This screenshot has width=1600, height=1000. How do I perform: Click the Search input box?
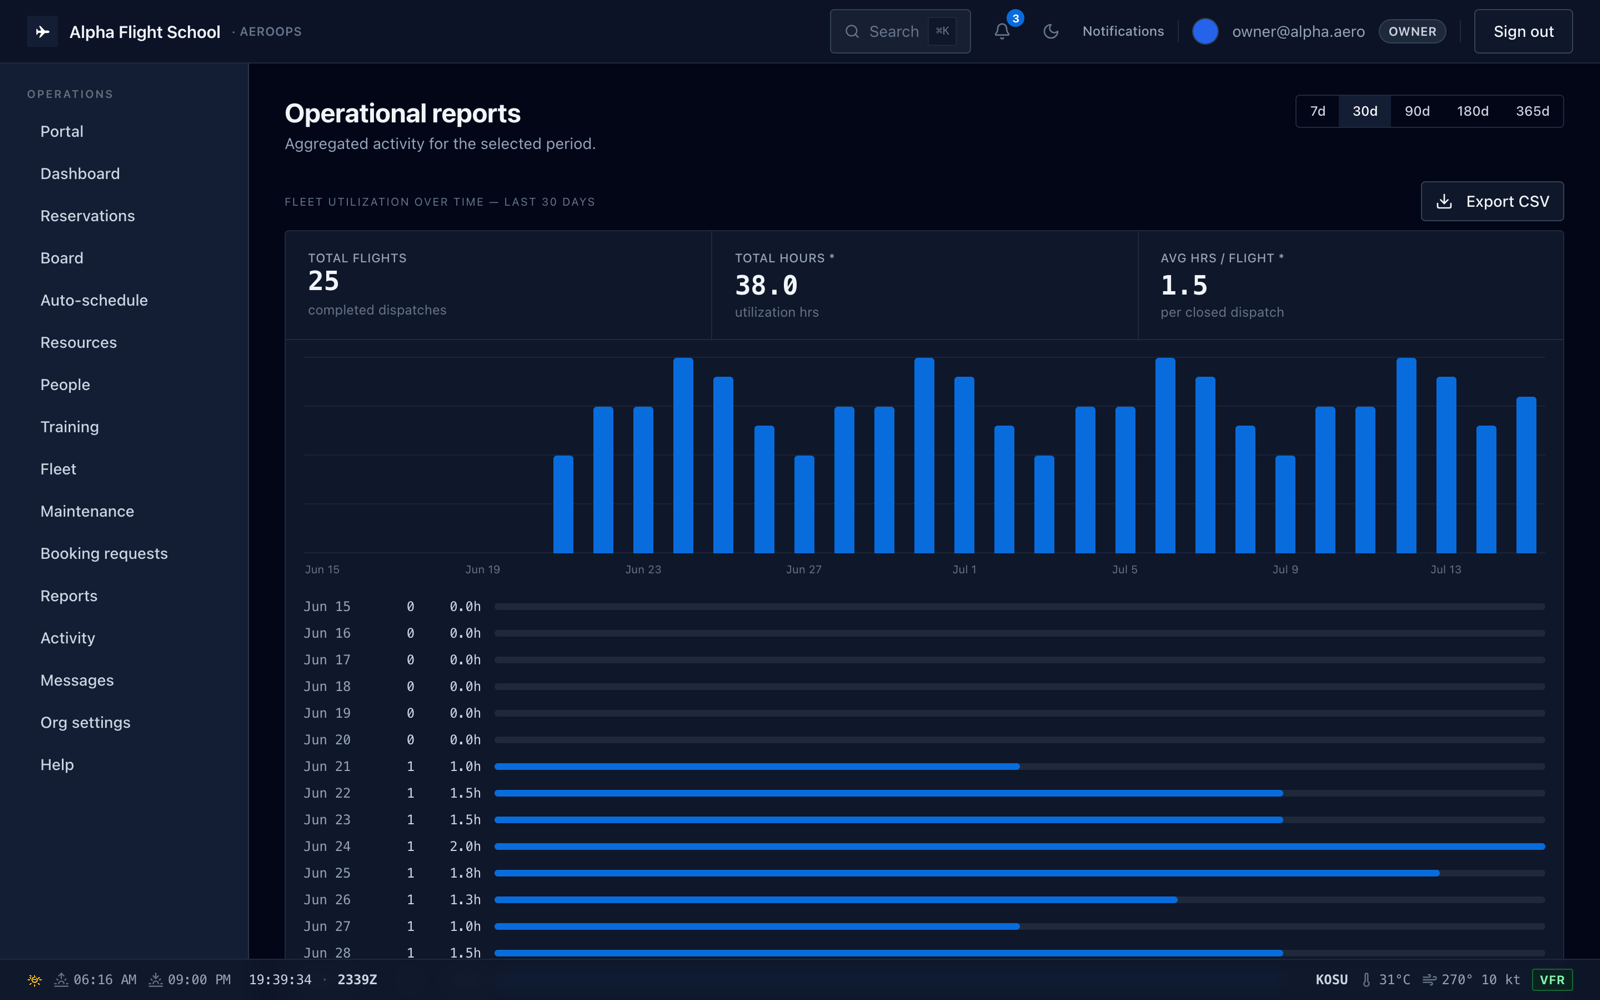[900, 31]
